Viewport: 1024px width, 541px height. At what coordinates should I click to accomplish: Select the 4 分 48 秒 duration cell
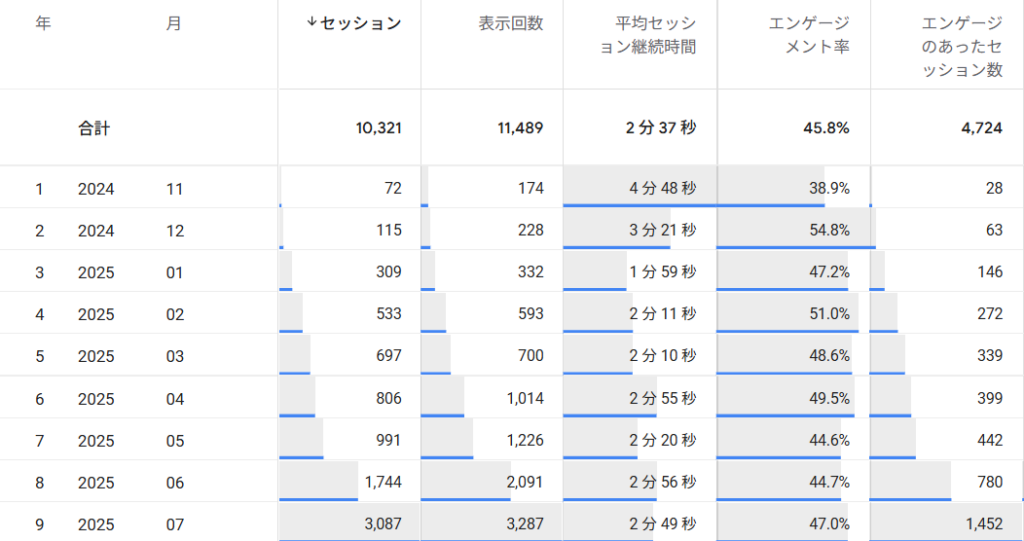click(x=640, y=188)
